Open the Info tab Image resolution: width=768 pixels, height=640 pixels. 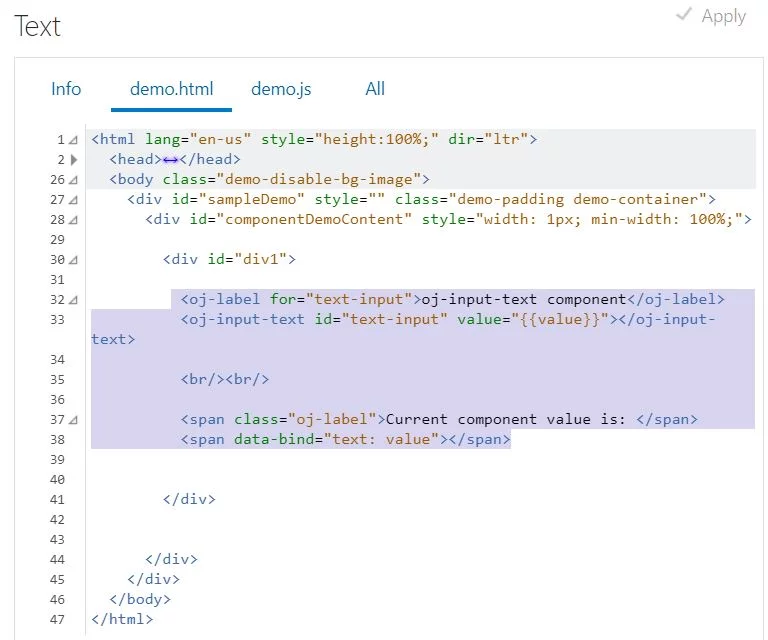click(66, 89)
